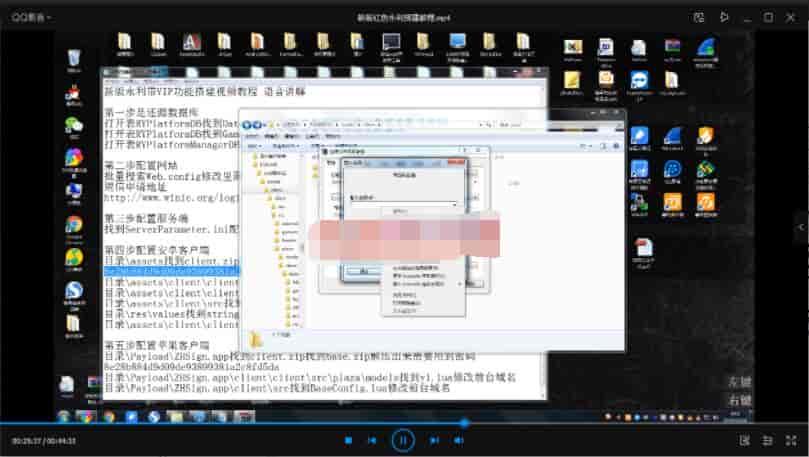Minimize the QQ影音 player window
Viewport: 809px width, 457px height.
(x=745, y=17)
